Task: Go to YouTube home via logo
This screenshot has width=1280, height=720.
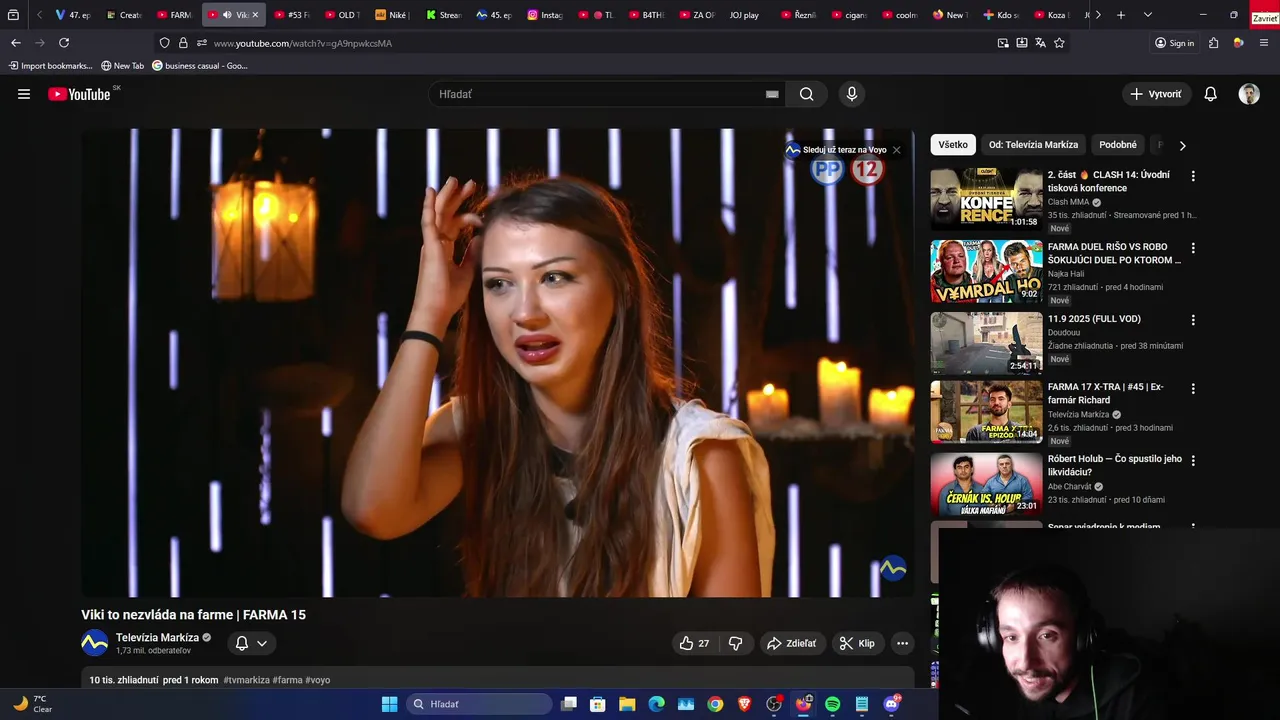Action: 79,94
